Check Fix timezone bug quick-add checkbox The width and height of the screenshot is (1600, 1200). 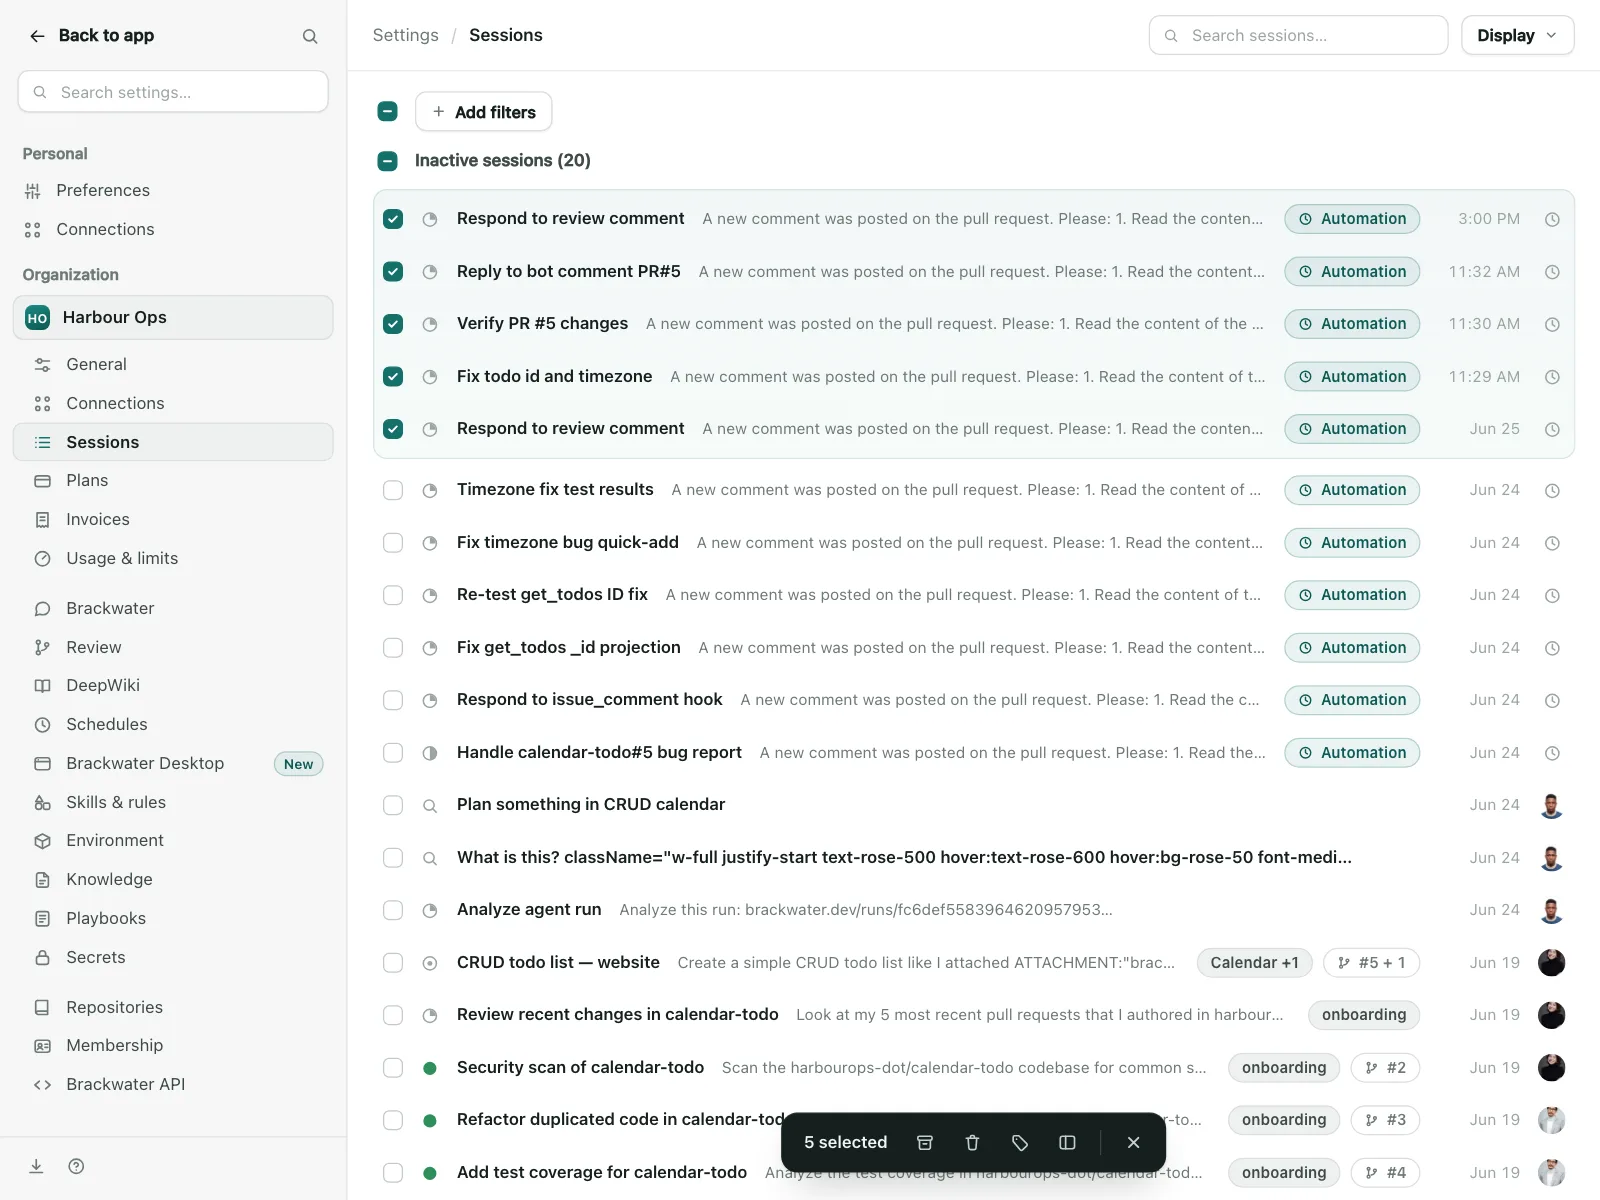[393, 543]
